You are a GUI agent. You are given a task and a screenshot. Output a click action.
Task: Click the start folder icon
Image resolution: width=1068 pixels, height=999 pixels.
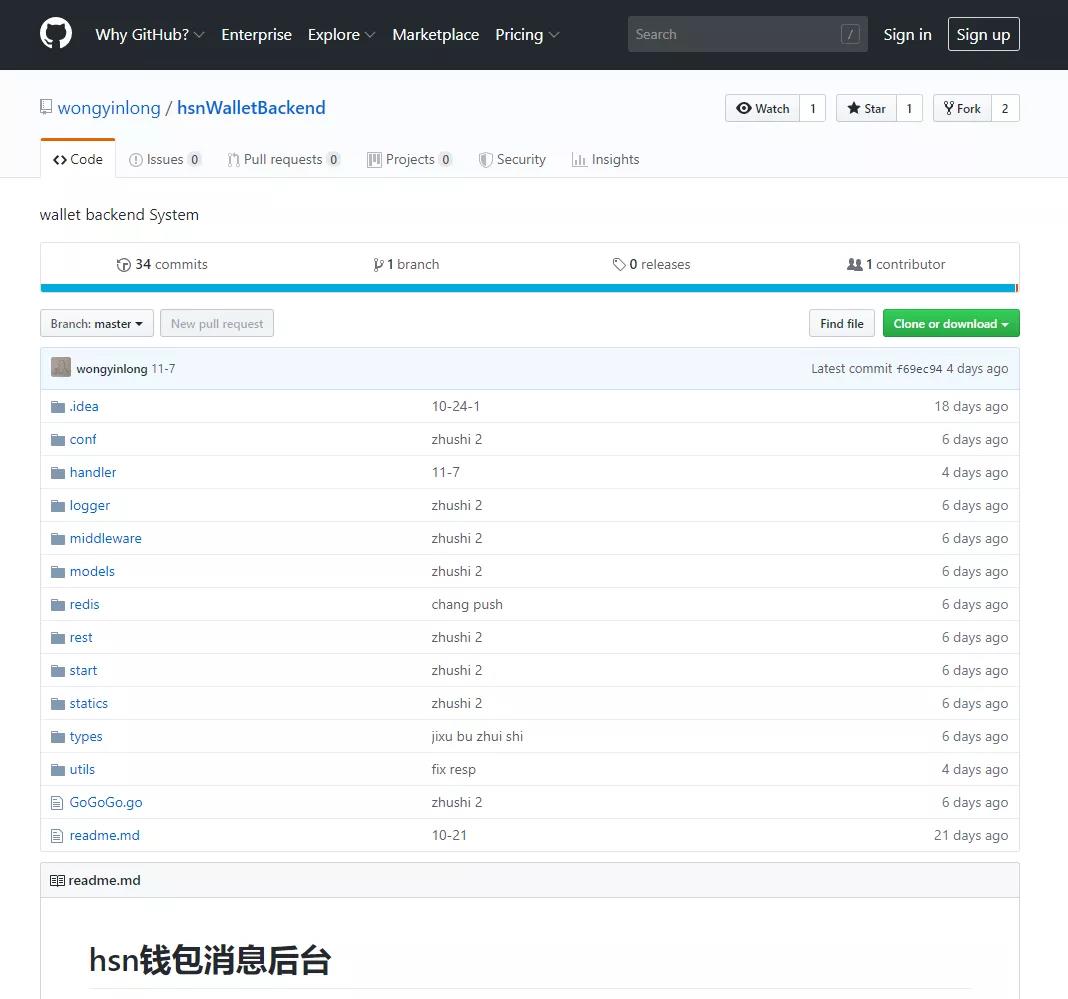pyautogui.click(x=58, y=671)
